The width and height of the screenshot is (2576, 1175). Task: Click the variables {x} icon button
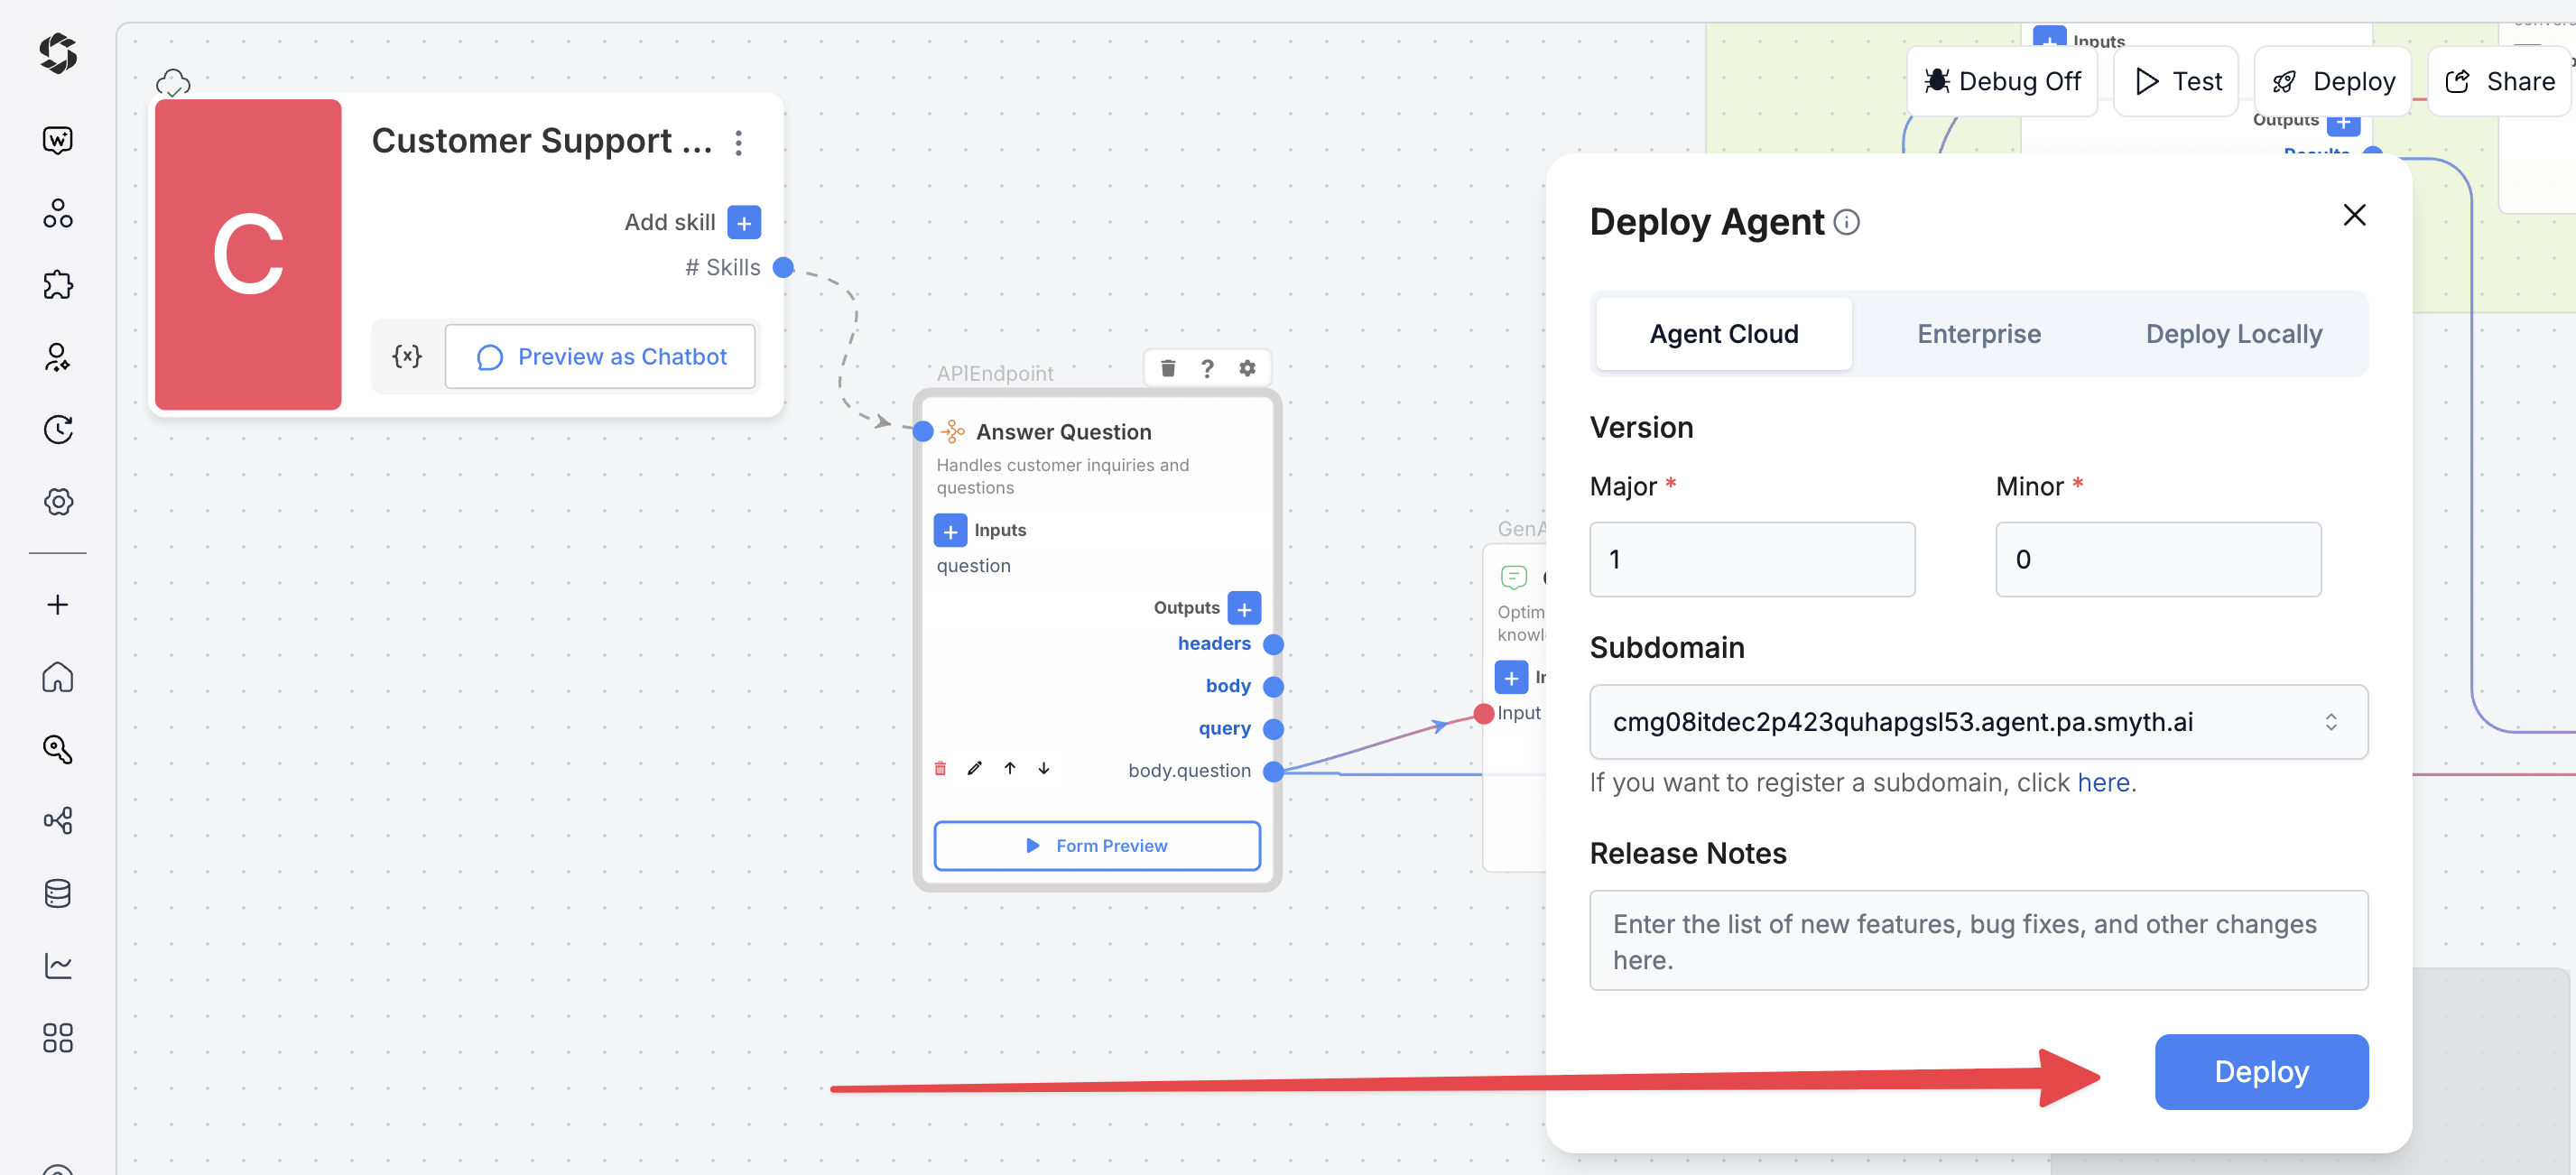coord(407,356)
